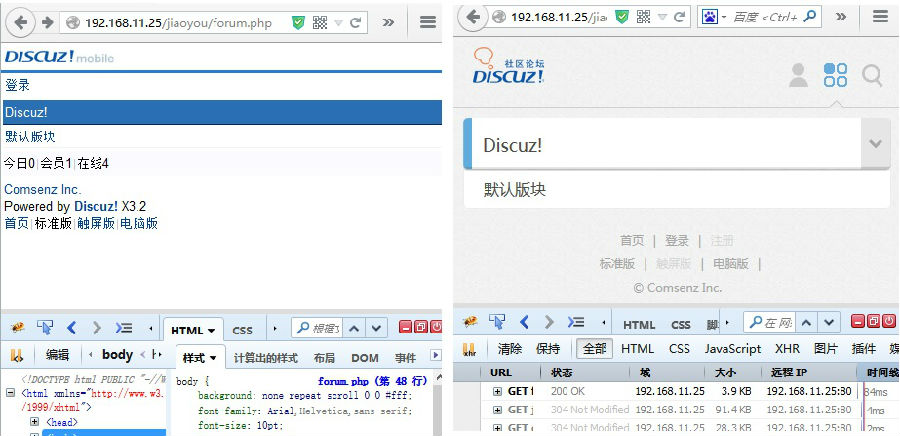Go forward in the forum.php browser window

48,22
